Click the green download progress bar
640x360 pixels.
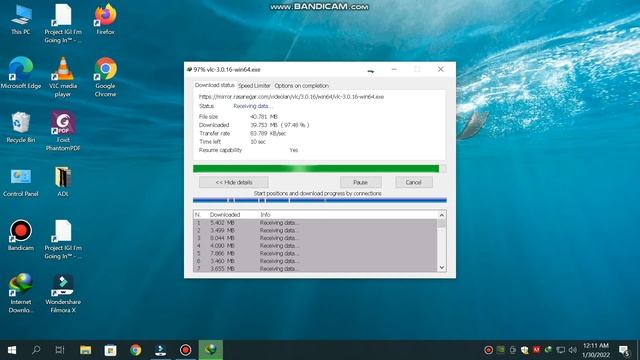click(320, 169)
